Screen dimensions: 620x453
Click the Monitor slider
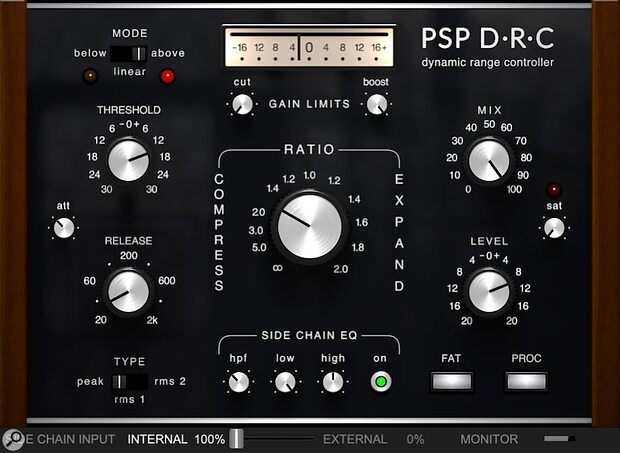(559, 438)
